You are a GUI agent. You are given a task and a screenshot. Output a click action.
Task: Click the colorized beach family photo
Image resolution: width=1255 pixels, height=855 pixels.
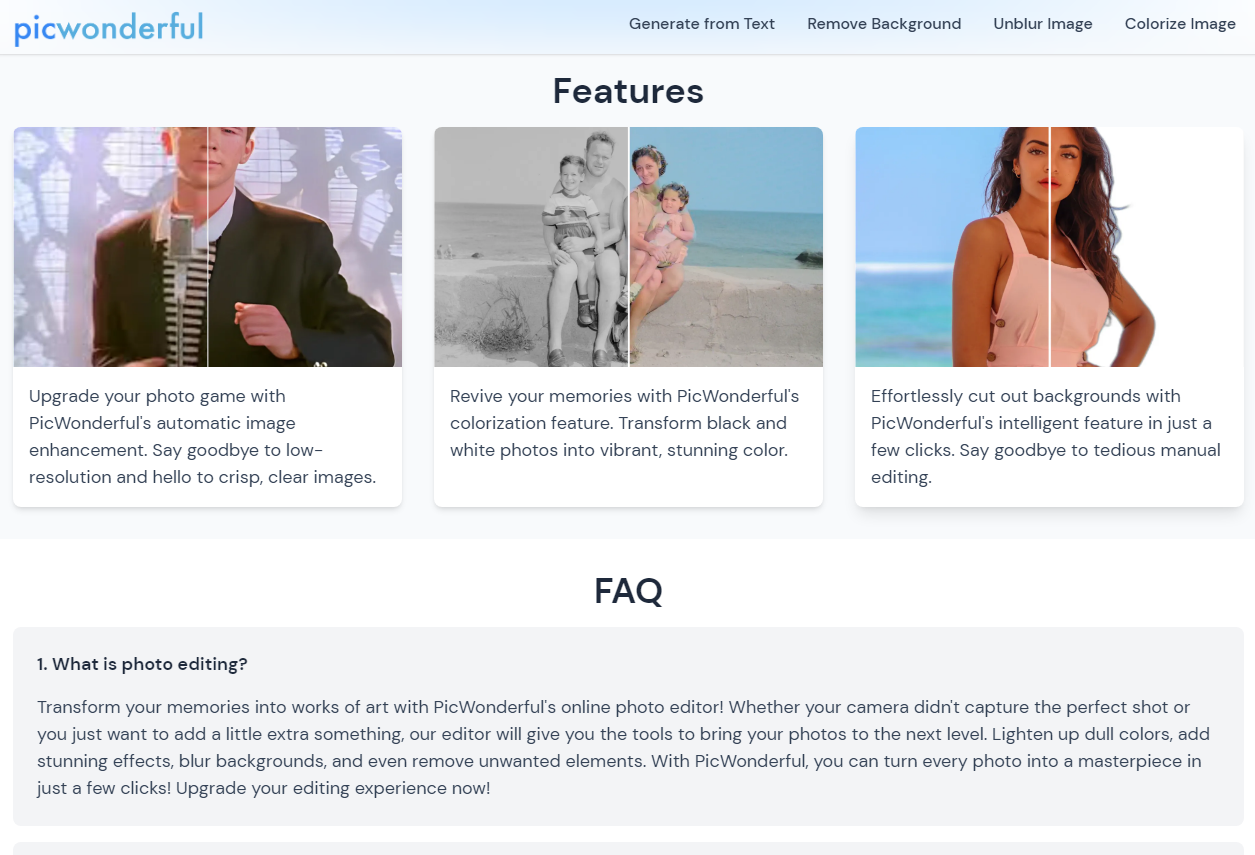coord(629,247)
